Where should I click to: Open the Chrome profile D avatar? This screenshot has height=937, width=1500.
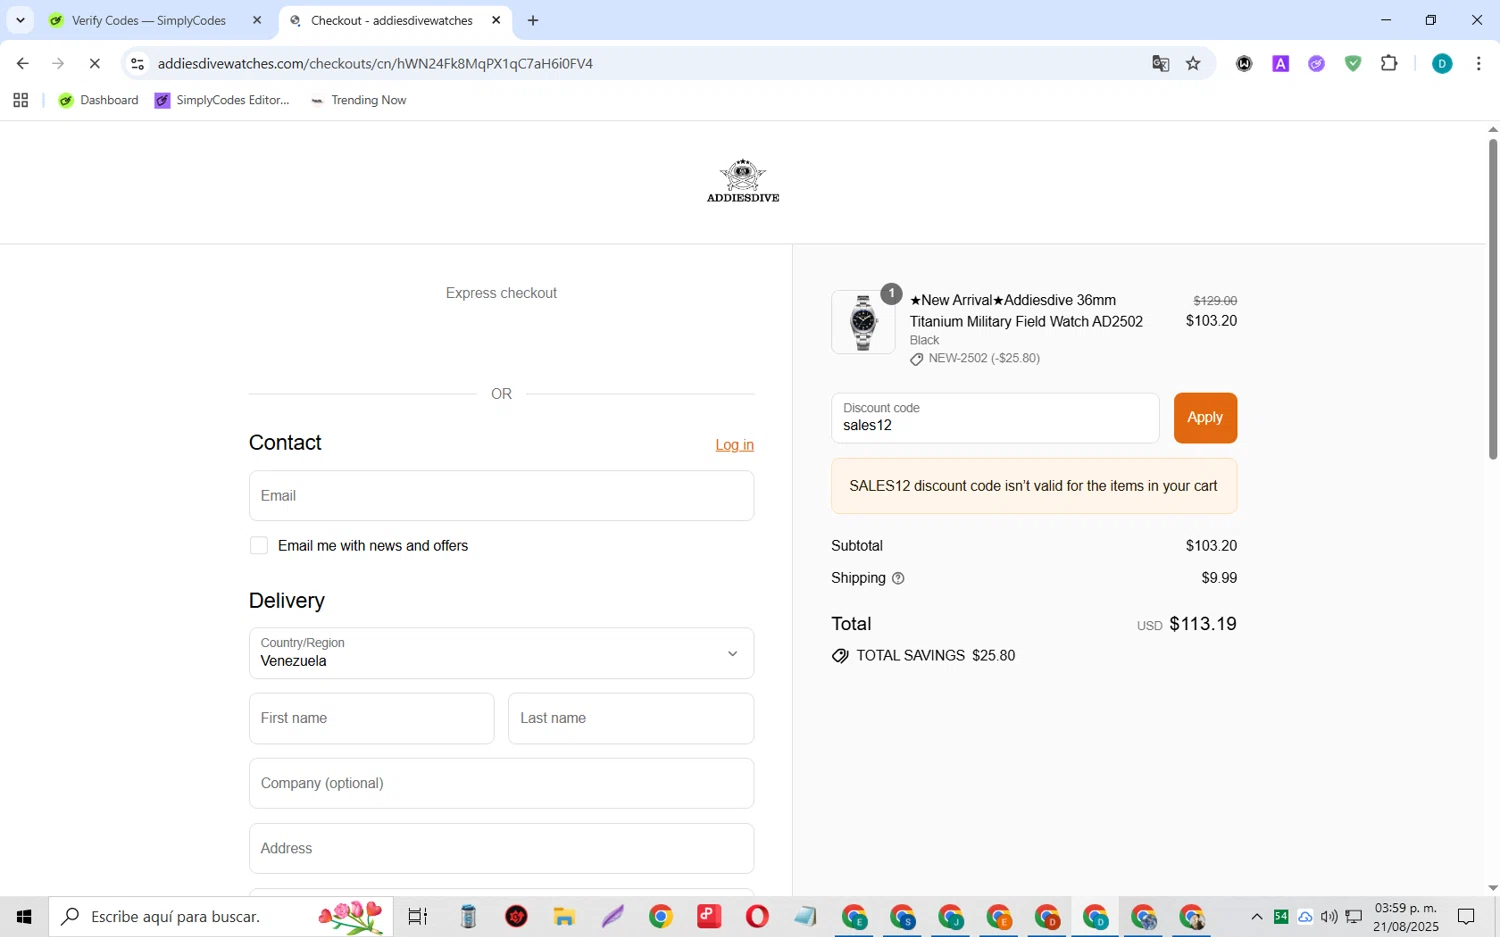pyautogui.click(x=1442, y=63)
